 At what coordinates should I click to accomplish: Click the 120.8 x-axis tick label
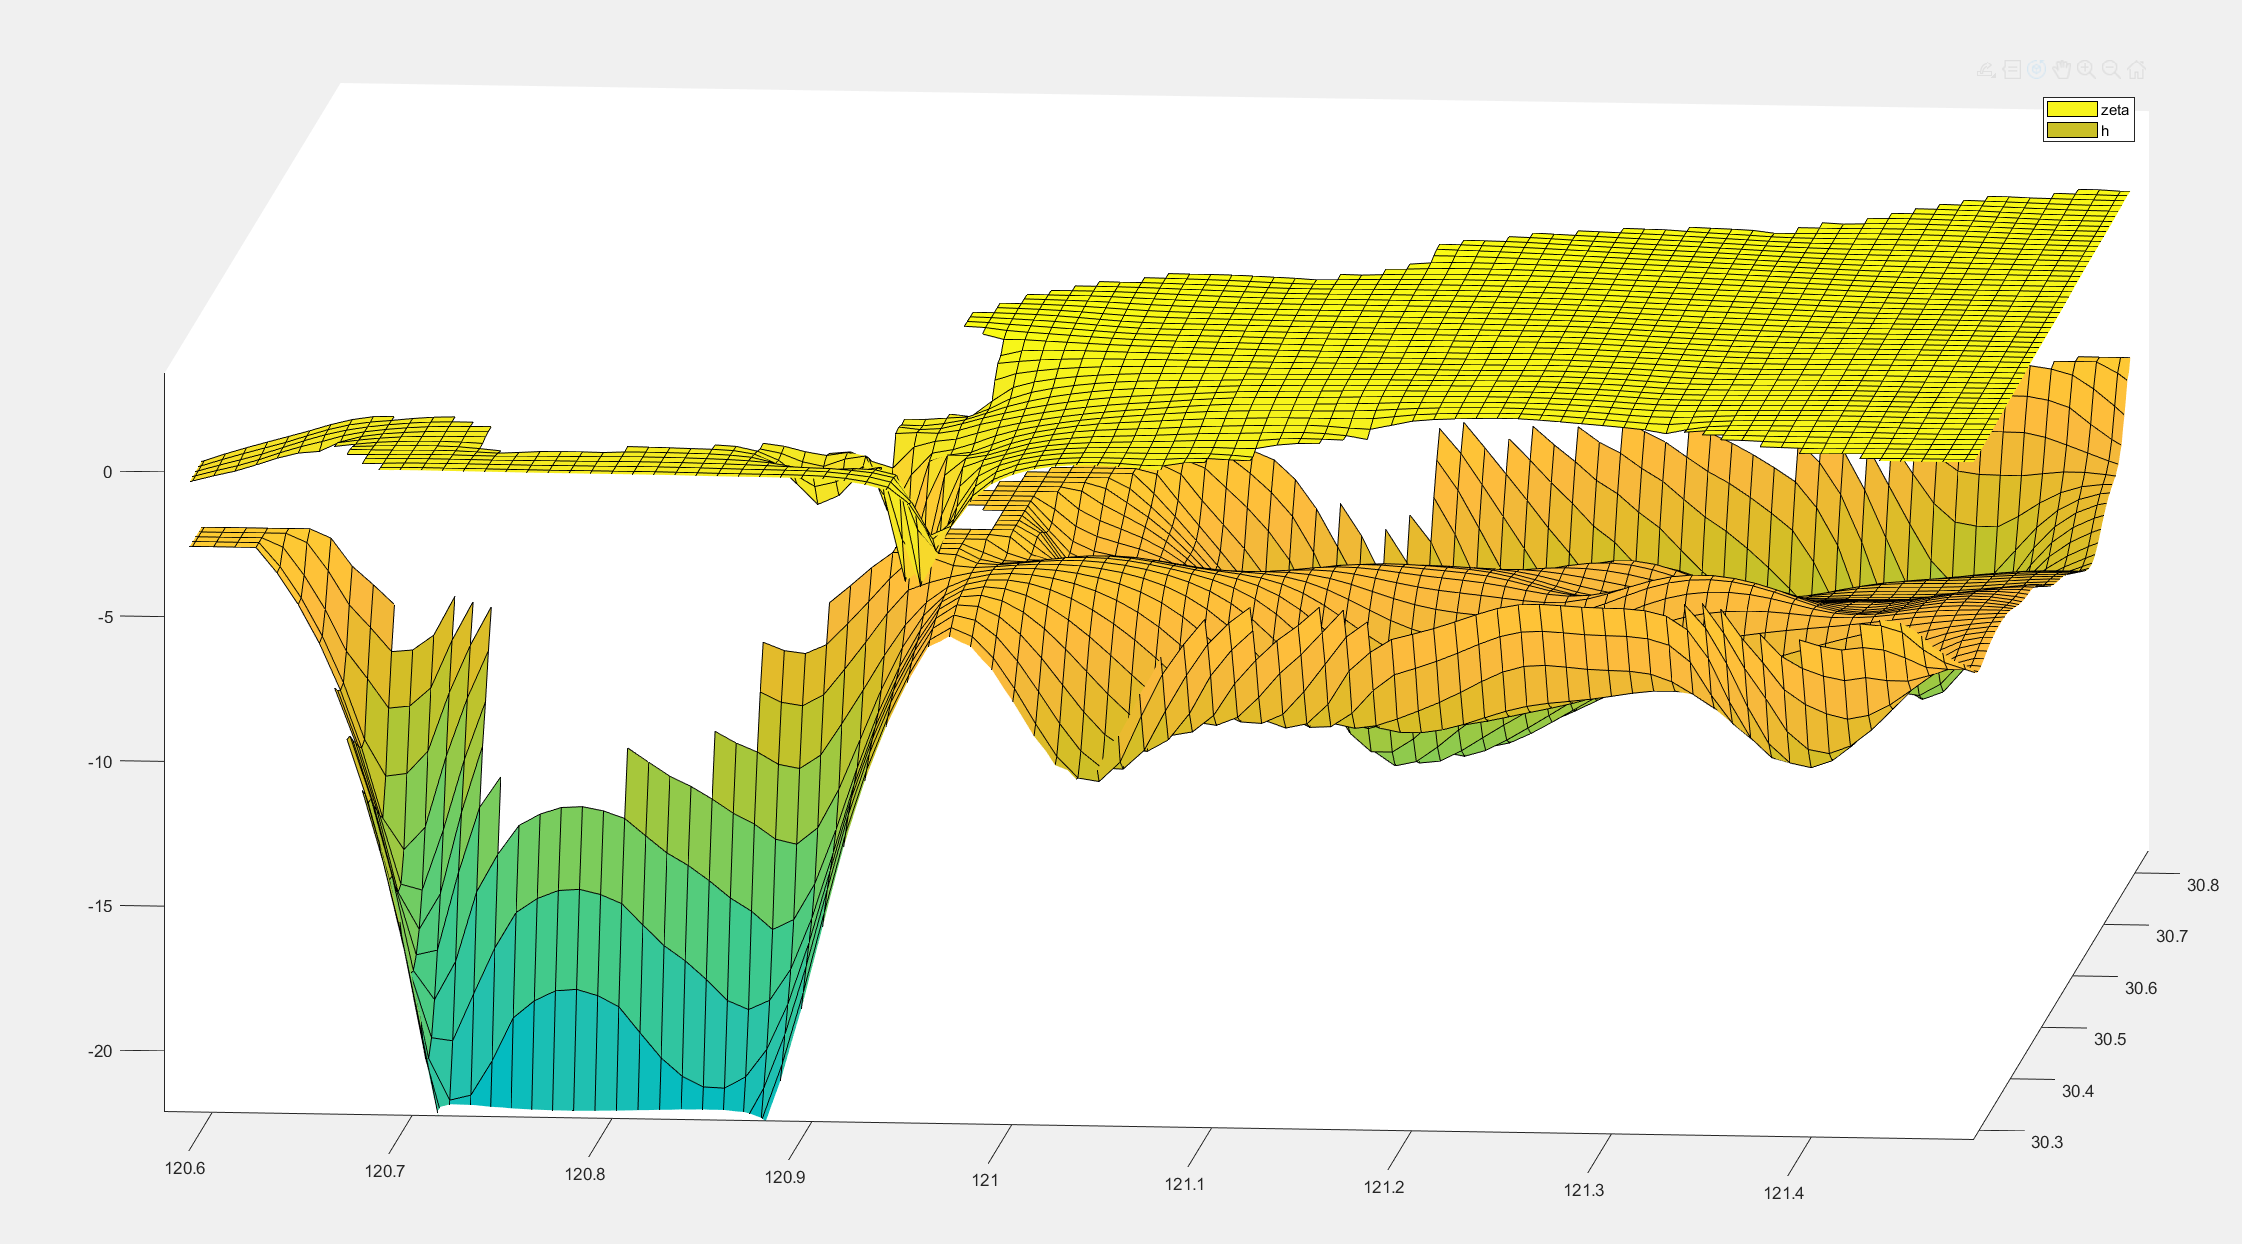[x=584, y=1174]
